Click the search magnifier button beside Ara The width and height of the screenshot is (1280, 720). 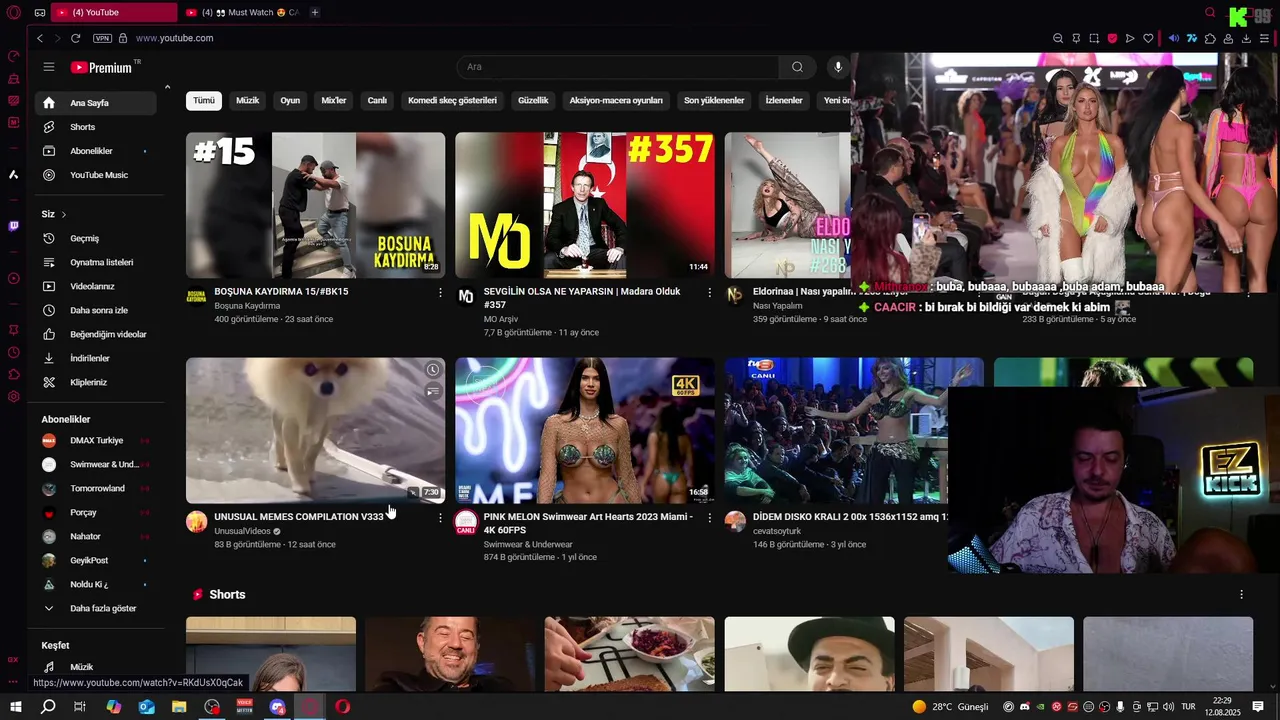pyautogui.click(x=797, y=67)
